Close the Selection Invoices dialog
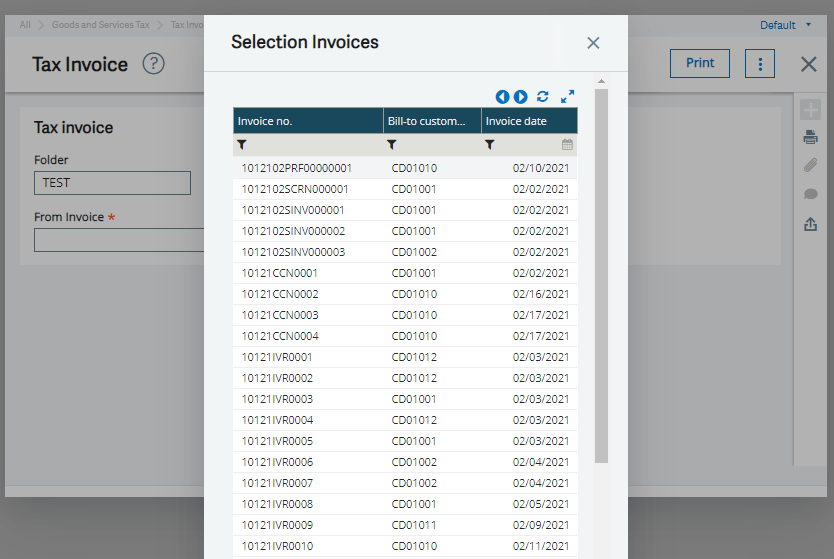The width and height of the screenshot is (834, 559). pos(593,43)
